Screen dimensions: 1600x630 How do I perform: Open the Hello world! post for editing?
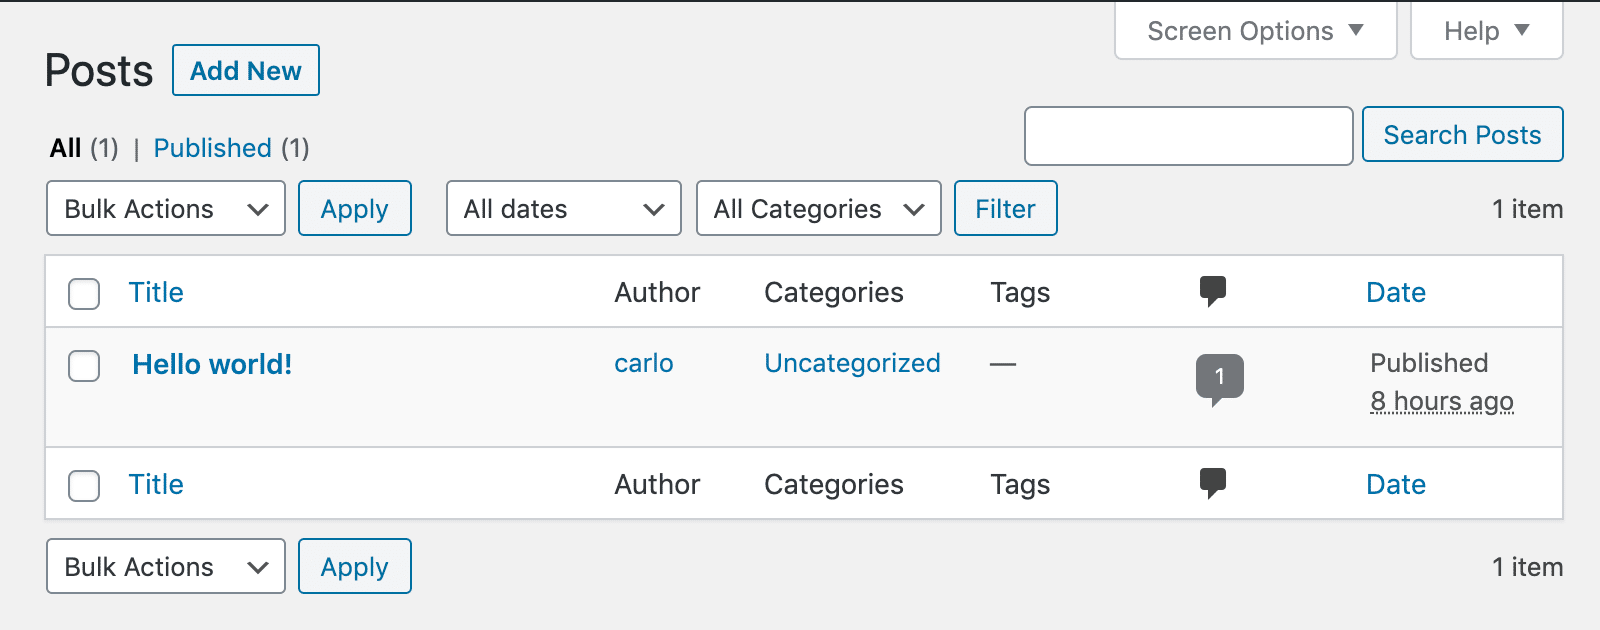pyautogui.click(x=212, y=364)
